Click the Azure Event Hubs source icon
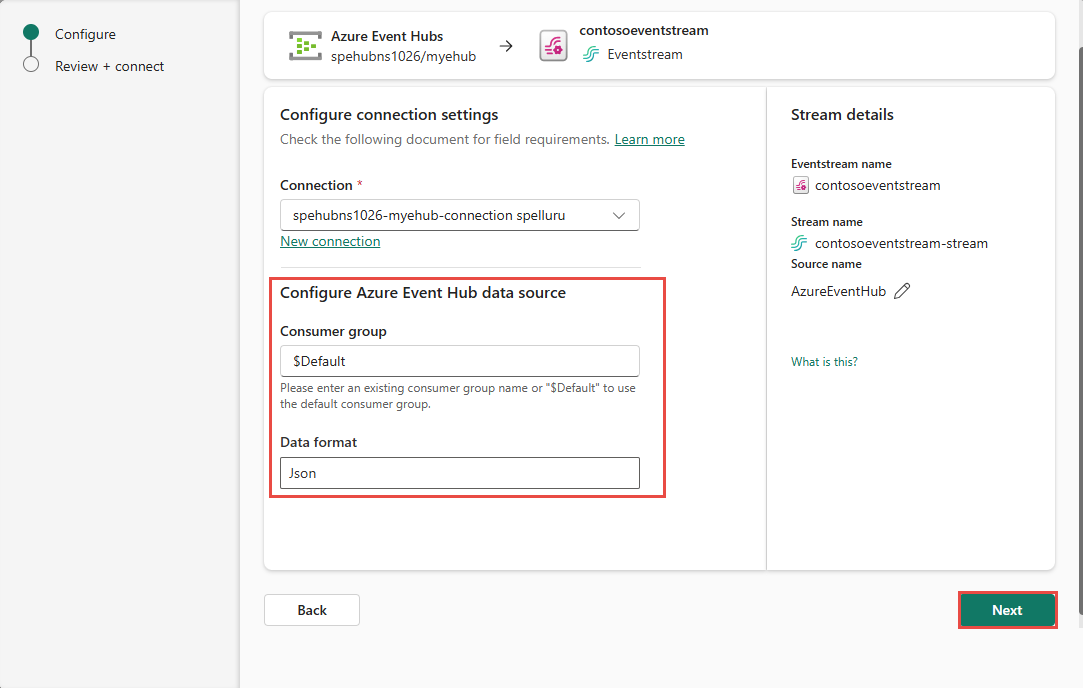1083x688 pixels. pos(305,46)
